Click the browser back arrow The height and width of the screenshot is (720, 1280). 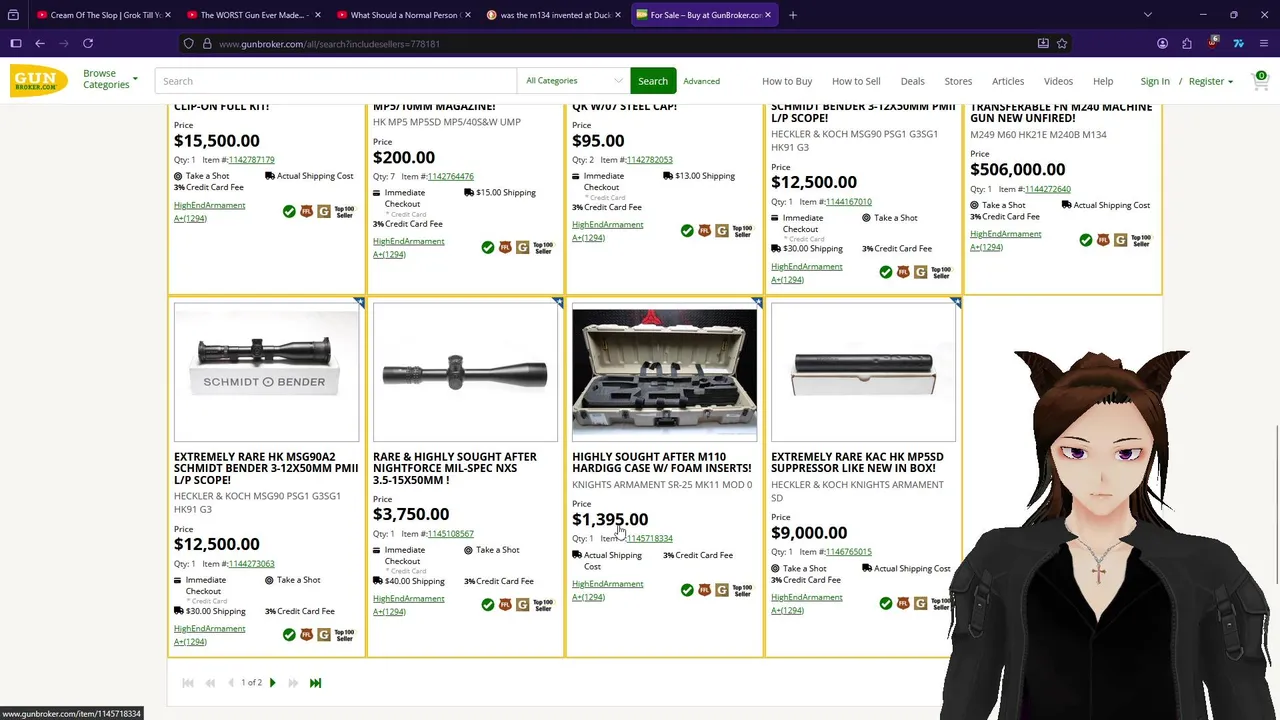point(40,43)
